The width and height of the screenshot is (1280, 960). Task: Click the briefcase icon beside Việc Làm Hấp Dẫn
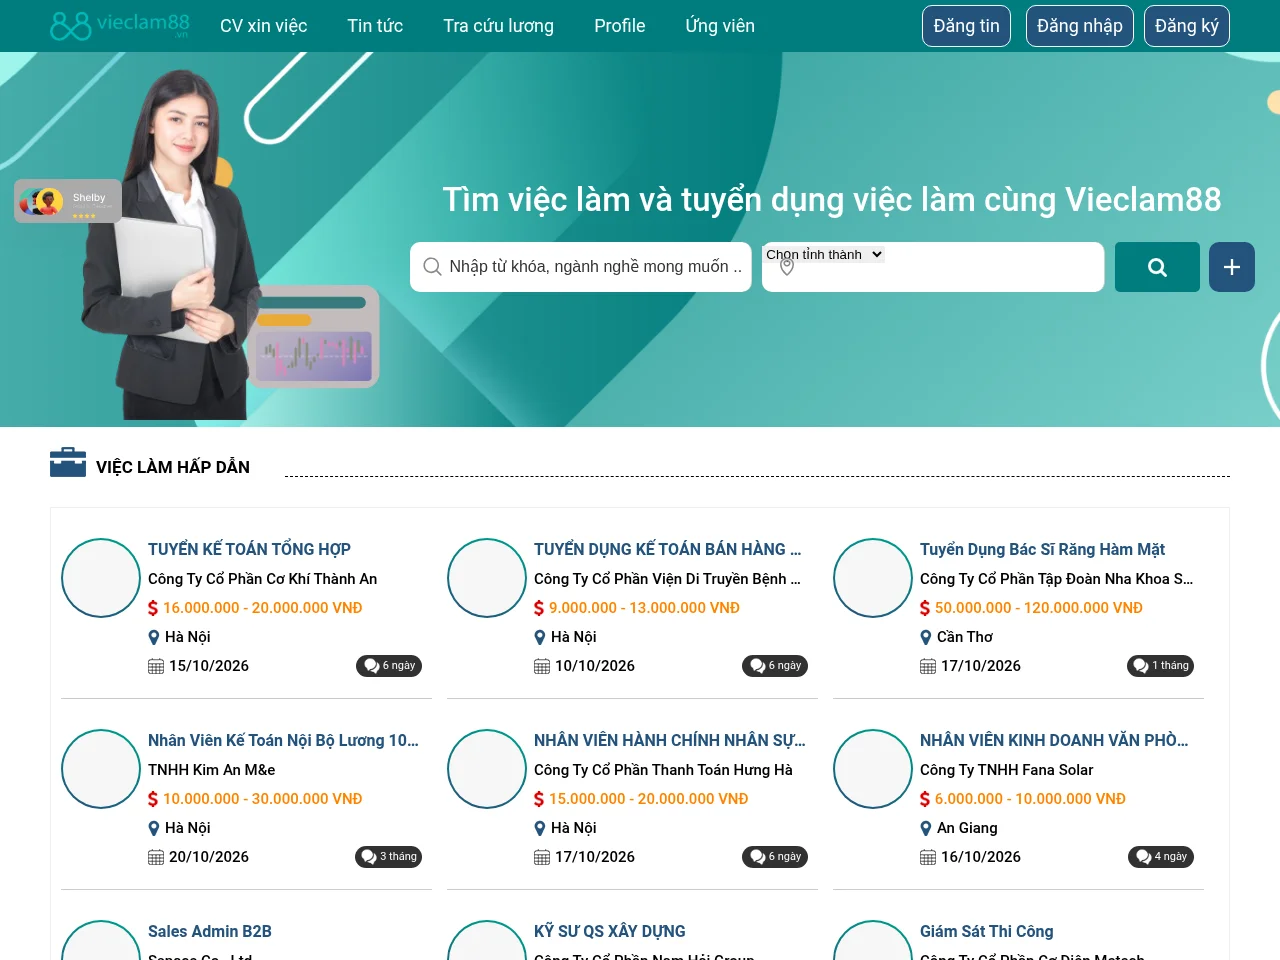click(x=68, y=462)
